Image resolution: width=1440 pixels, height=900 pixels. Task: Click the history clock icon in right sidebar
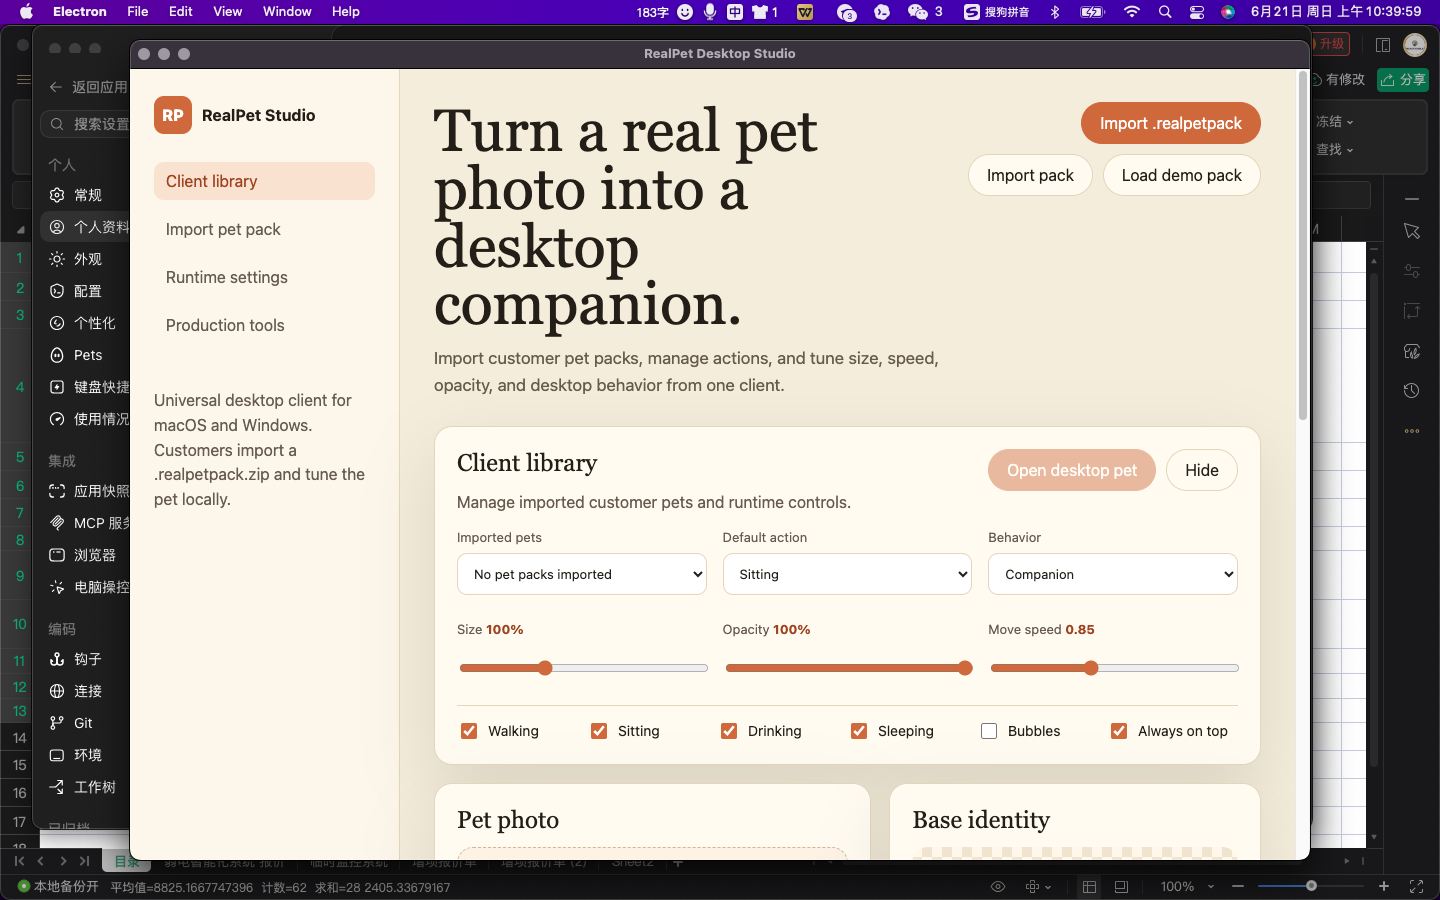click(1412, 391)
